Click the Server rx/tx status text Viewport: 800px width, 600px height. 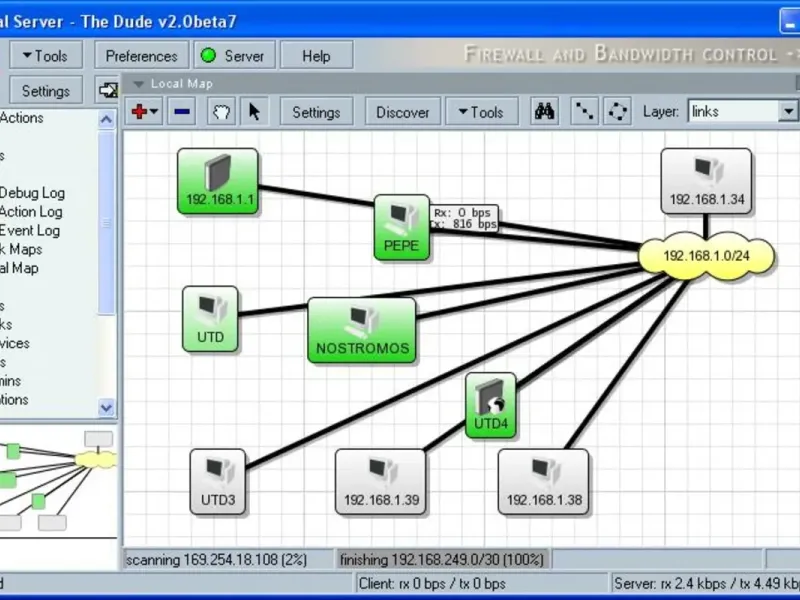coord(707,584)
